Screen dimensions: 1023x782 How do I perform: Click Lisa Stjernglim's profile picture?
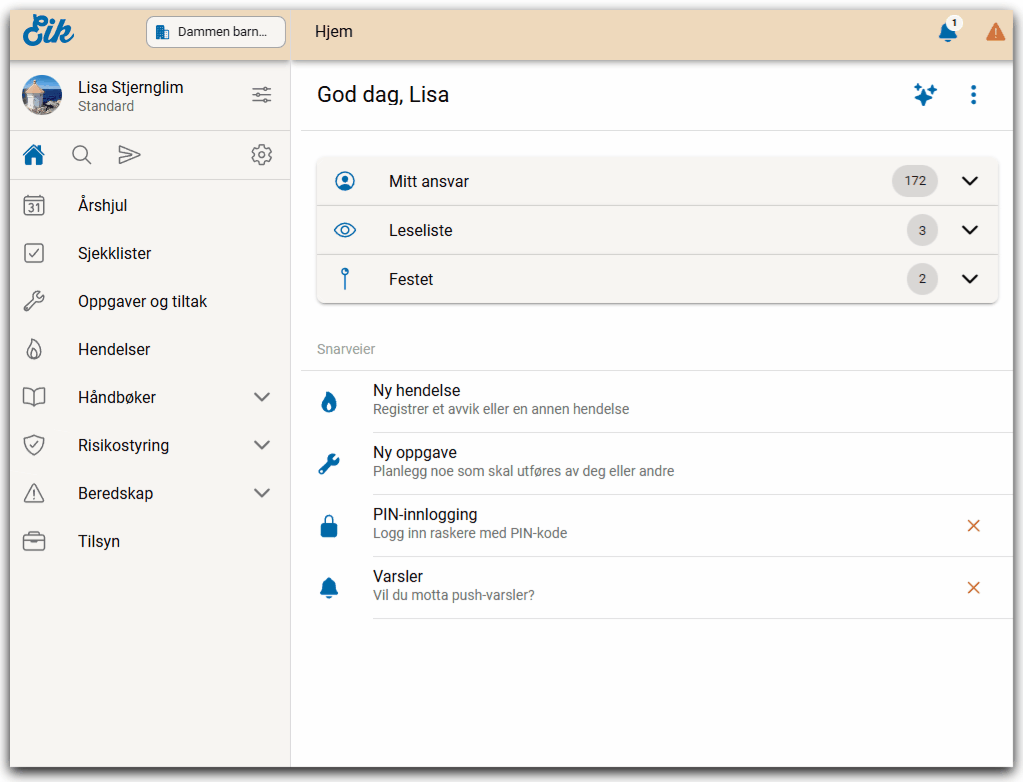point(42,95)
